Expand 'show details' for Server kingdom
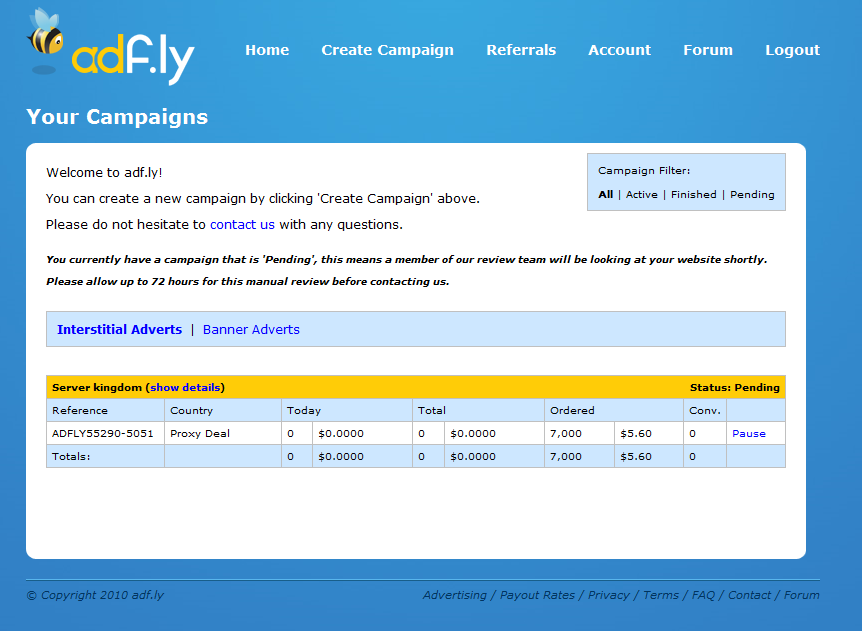 point(185,388)
